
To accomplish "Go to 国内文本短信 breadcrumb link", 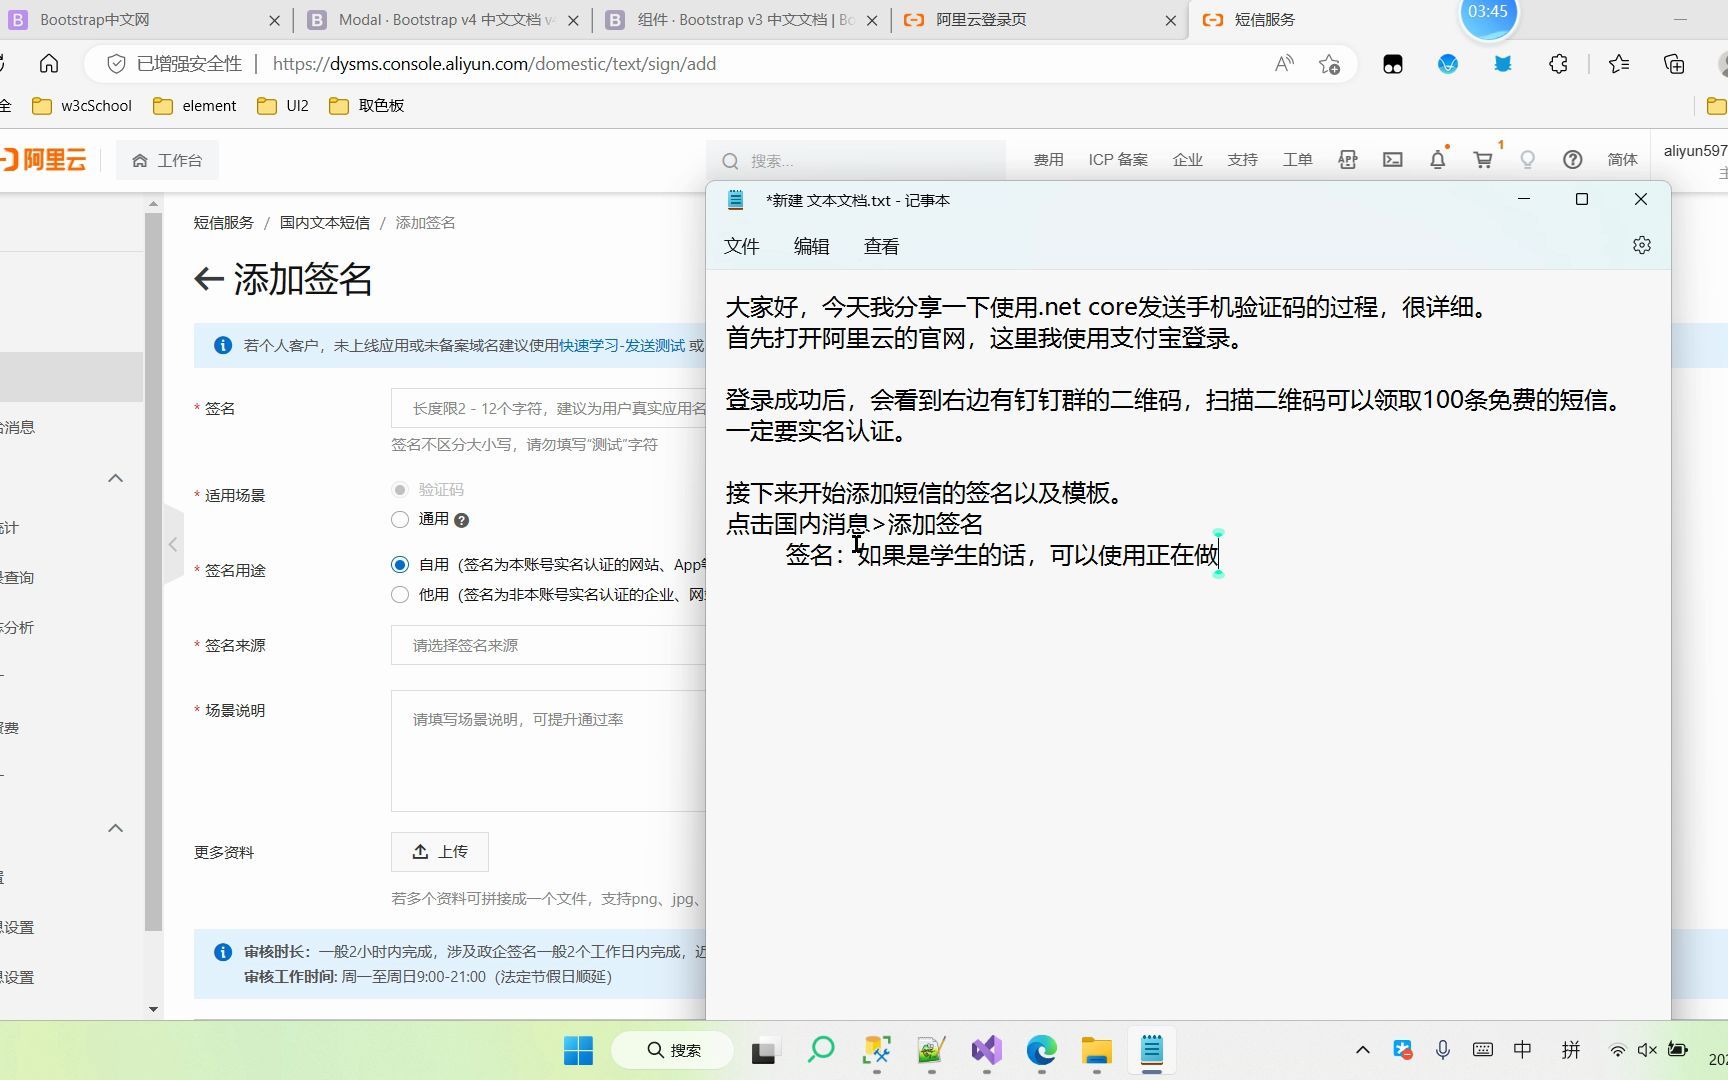I will 325,223.
